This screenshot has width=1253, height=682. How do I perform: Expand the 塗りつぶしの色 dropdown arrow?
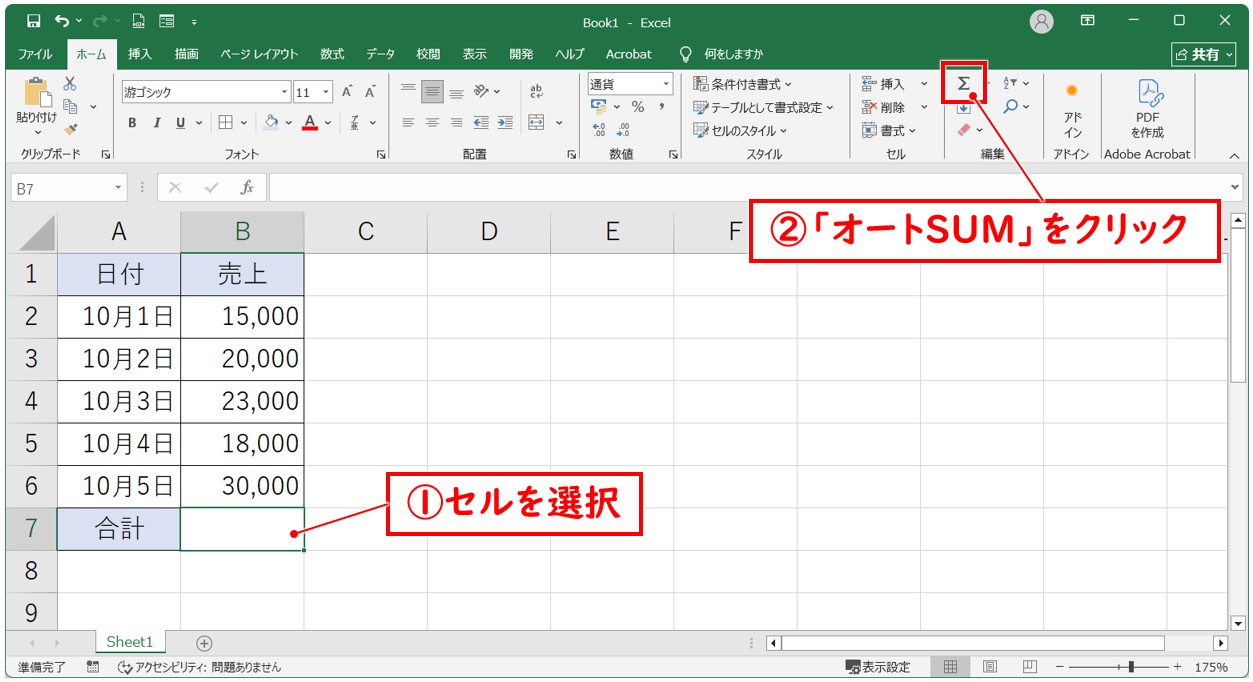coord(288,122)
